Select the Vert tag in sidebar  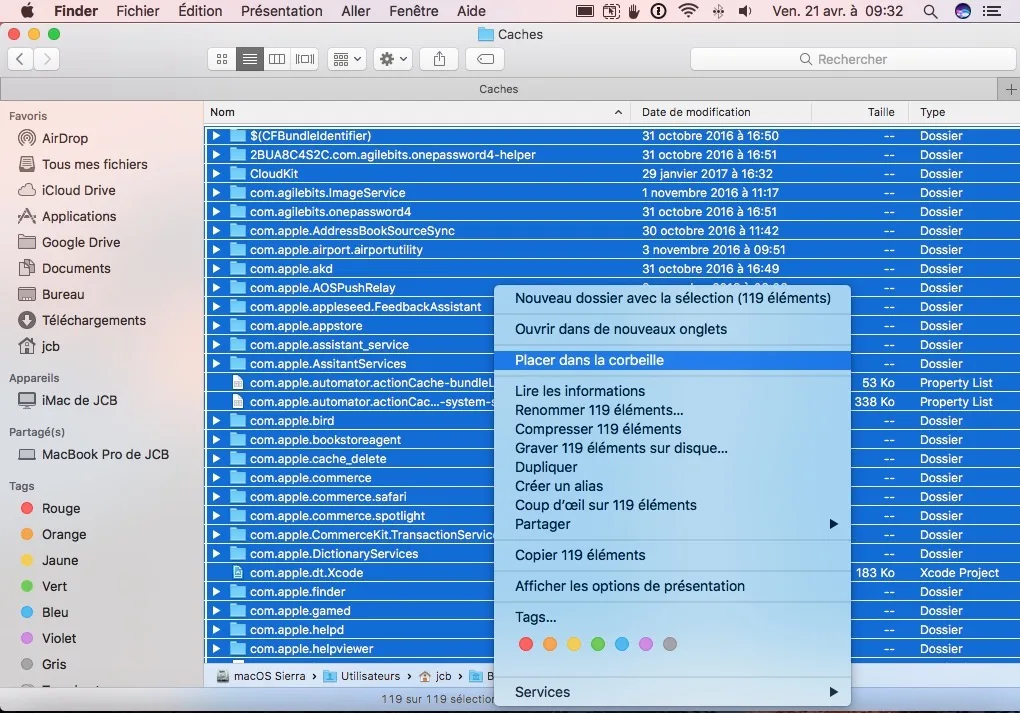coord(44,586)
